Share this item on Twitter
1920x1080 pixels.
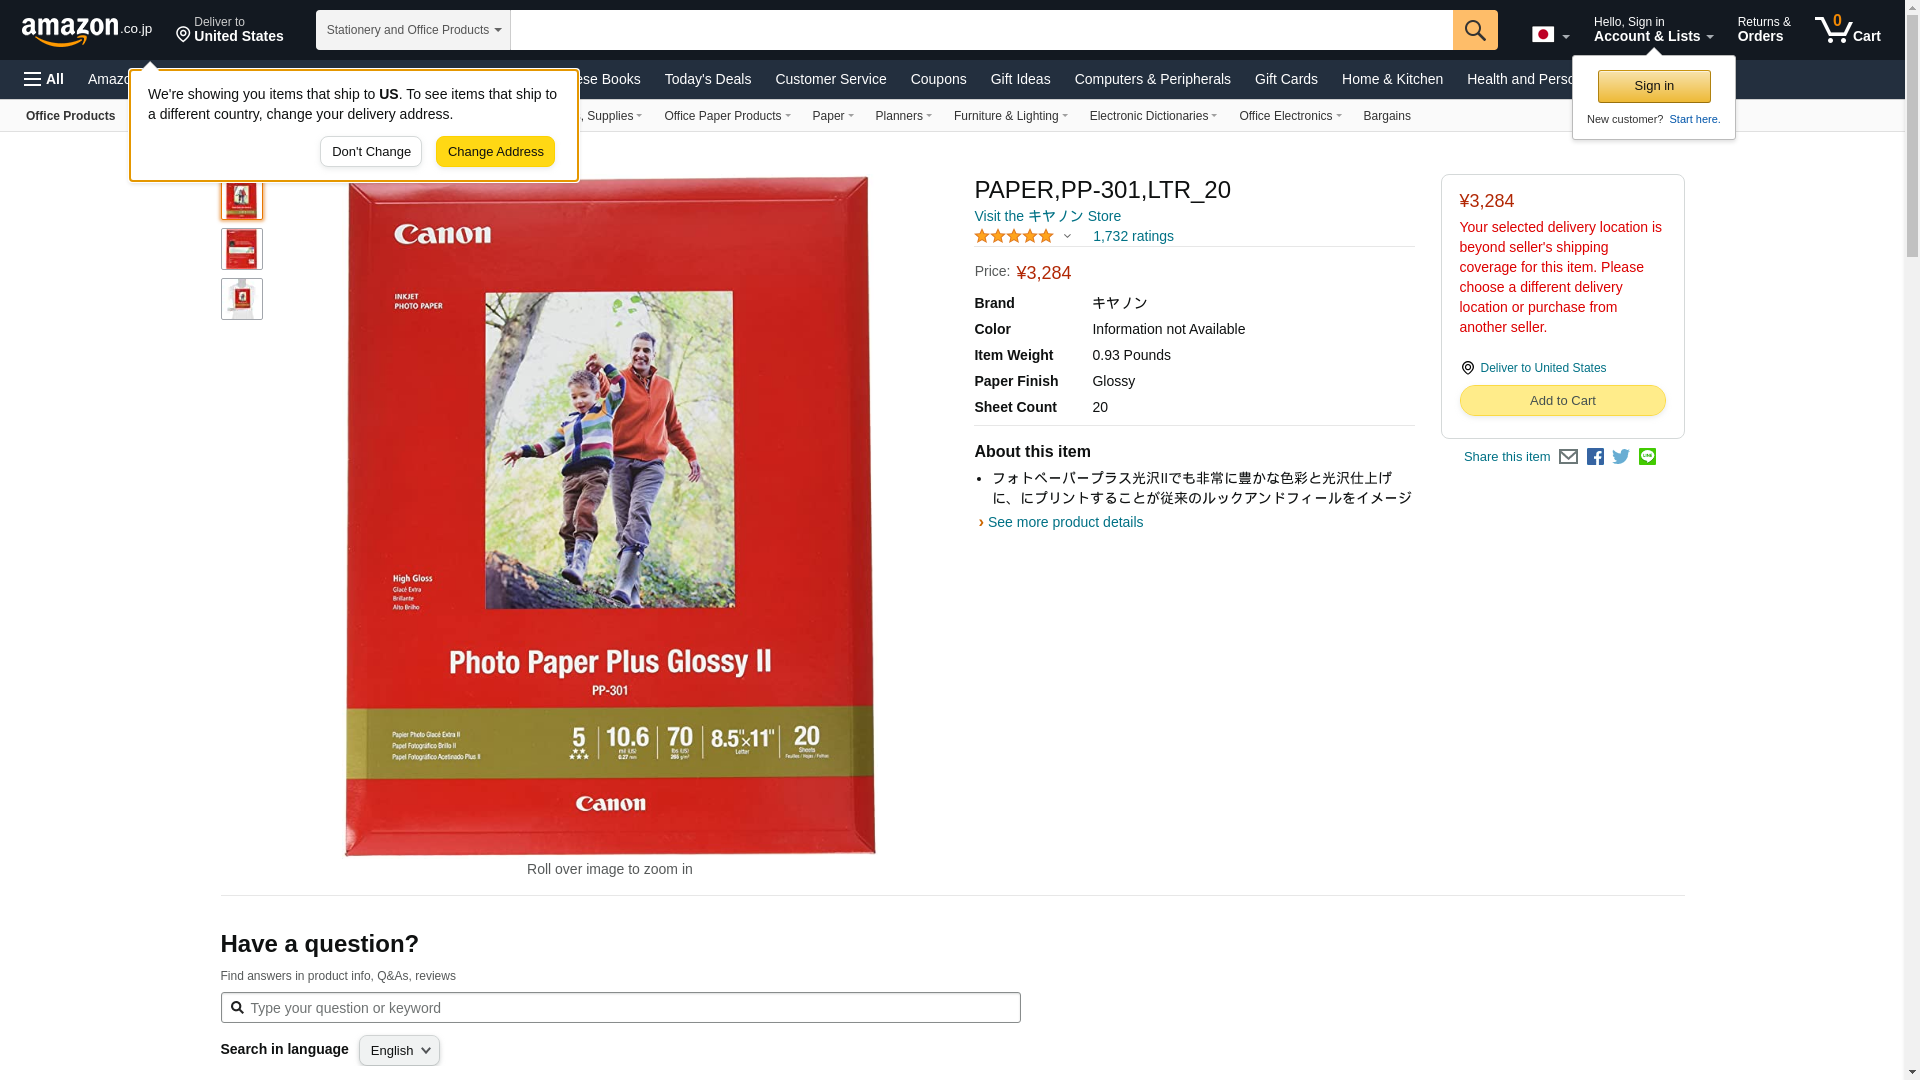coord(1621,457)
